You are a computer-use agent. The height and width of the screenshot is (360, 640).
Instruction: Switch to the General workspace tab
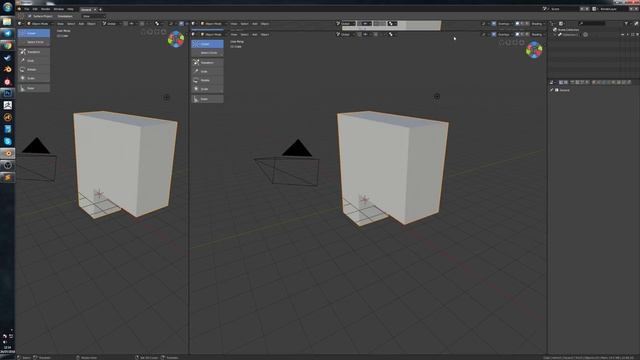click(x=86, y=9)
